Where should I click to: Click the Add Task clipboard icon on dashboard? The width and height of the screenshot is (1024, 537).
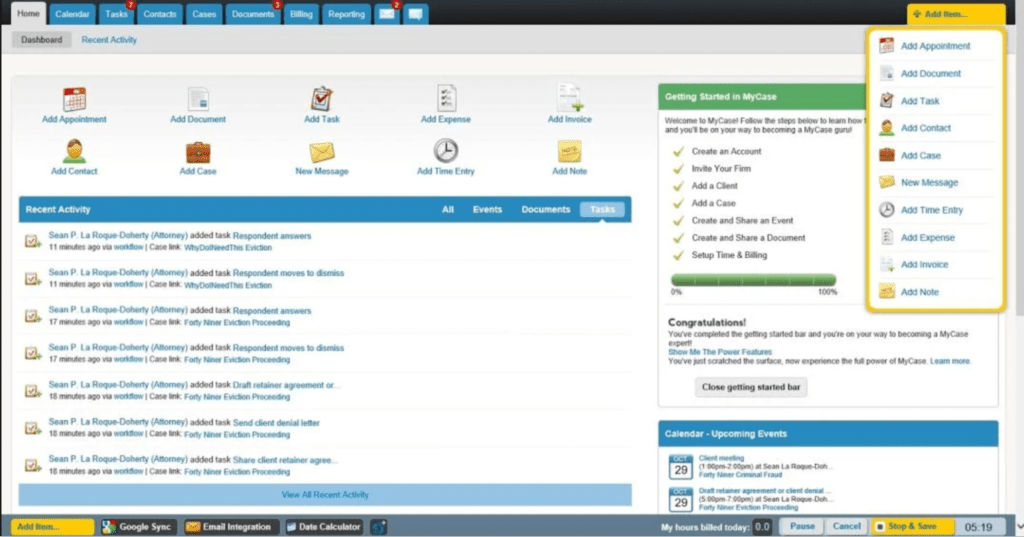(321, 99)
